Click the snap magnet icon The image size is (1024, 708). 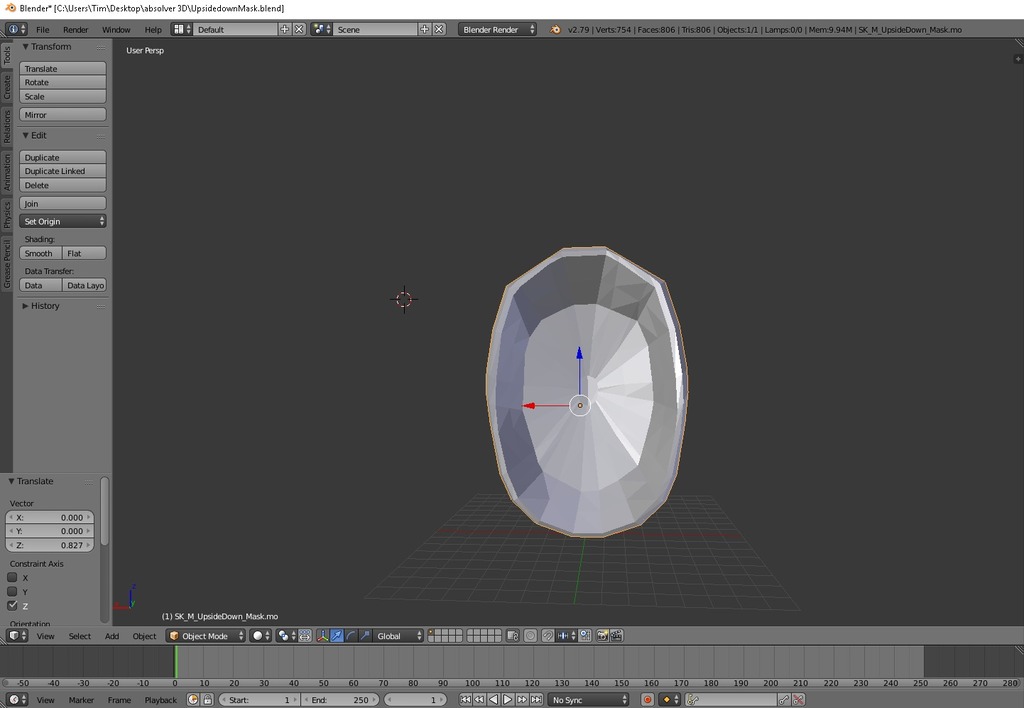click(548, 636)
